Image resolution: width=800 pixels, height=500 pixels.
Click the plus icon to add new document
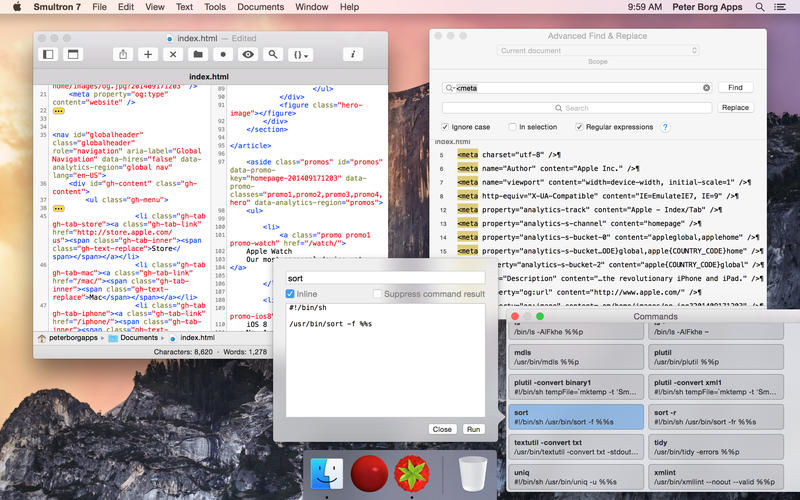[x=148, y=54]
